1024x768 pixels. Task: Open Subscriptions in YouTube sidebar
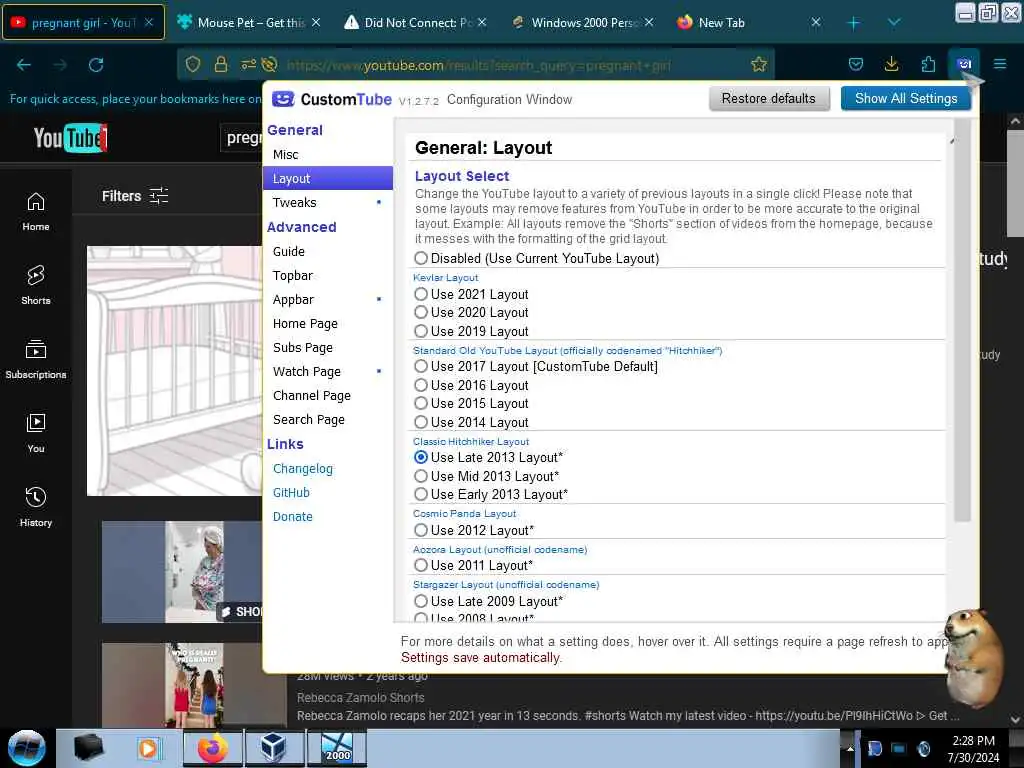click(x=36, y=359)
